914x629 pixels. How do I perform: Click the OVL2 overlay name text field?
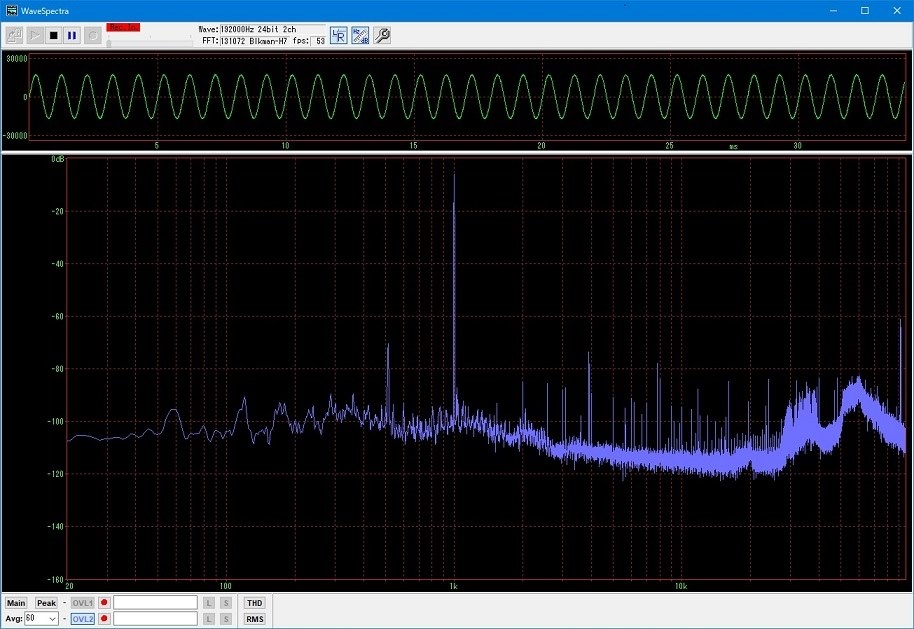pos(155,619)
